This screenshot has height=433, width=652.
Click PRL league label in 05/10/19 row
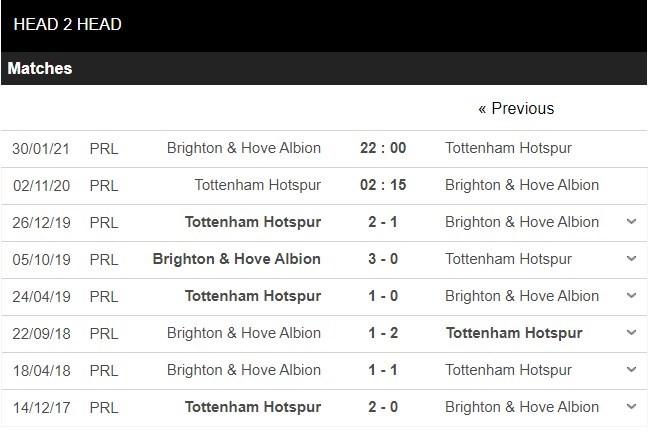(x=103, y=258)
